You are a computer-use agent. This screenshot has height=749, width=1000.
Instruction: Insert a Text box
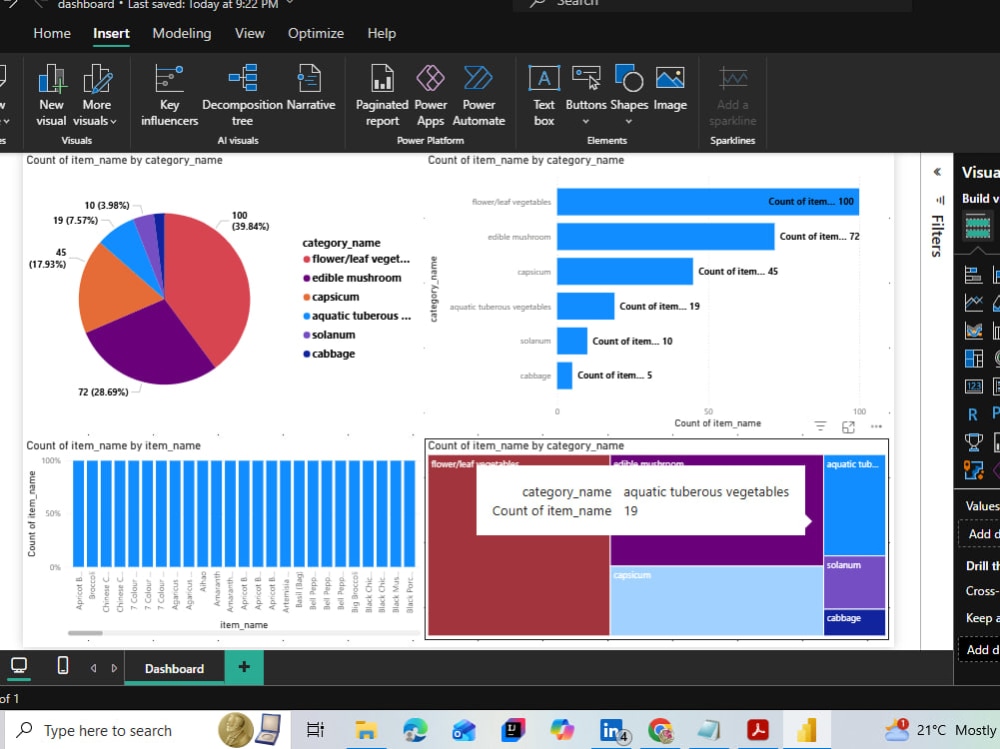pos(544,96)
